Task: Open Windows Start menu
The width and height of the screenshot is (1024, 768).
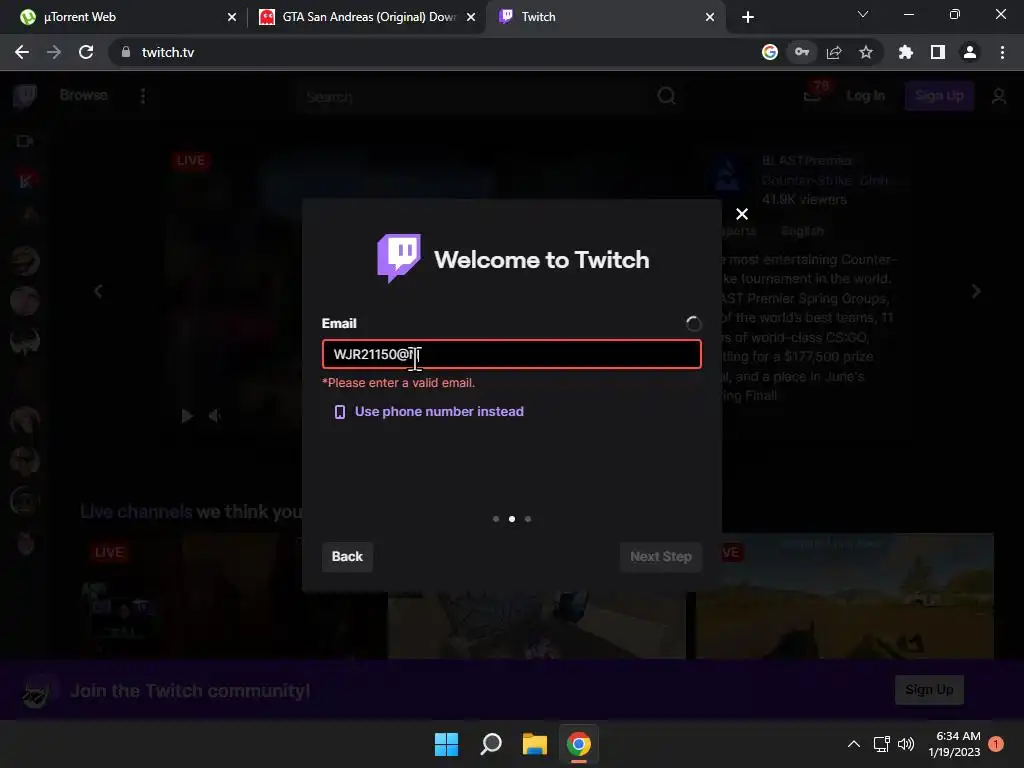Action: pos(447,744)
